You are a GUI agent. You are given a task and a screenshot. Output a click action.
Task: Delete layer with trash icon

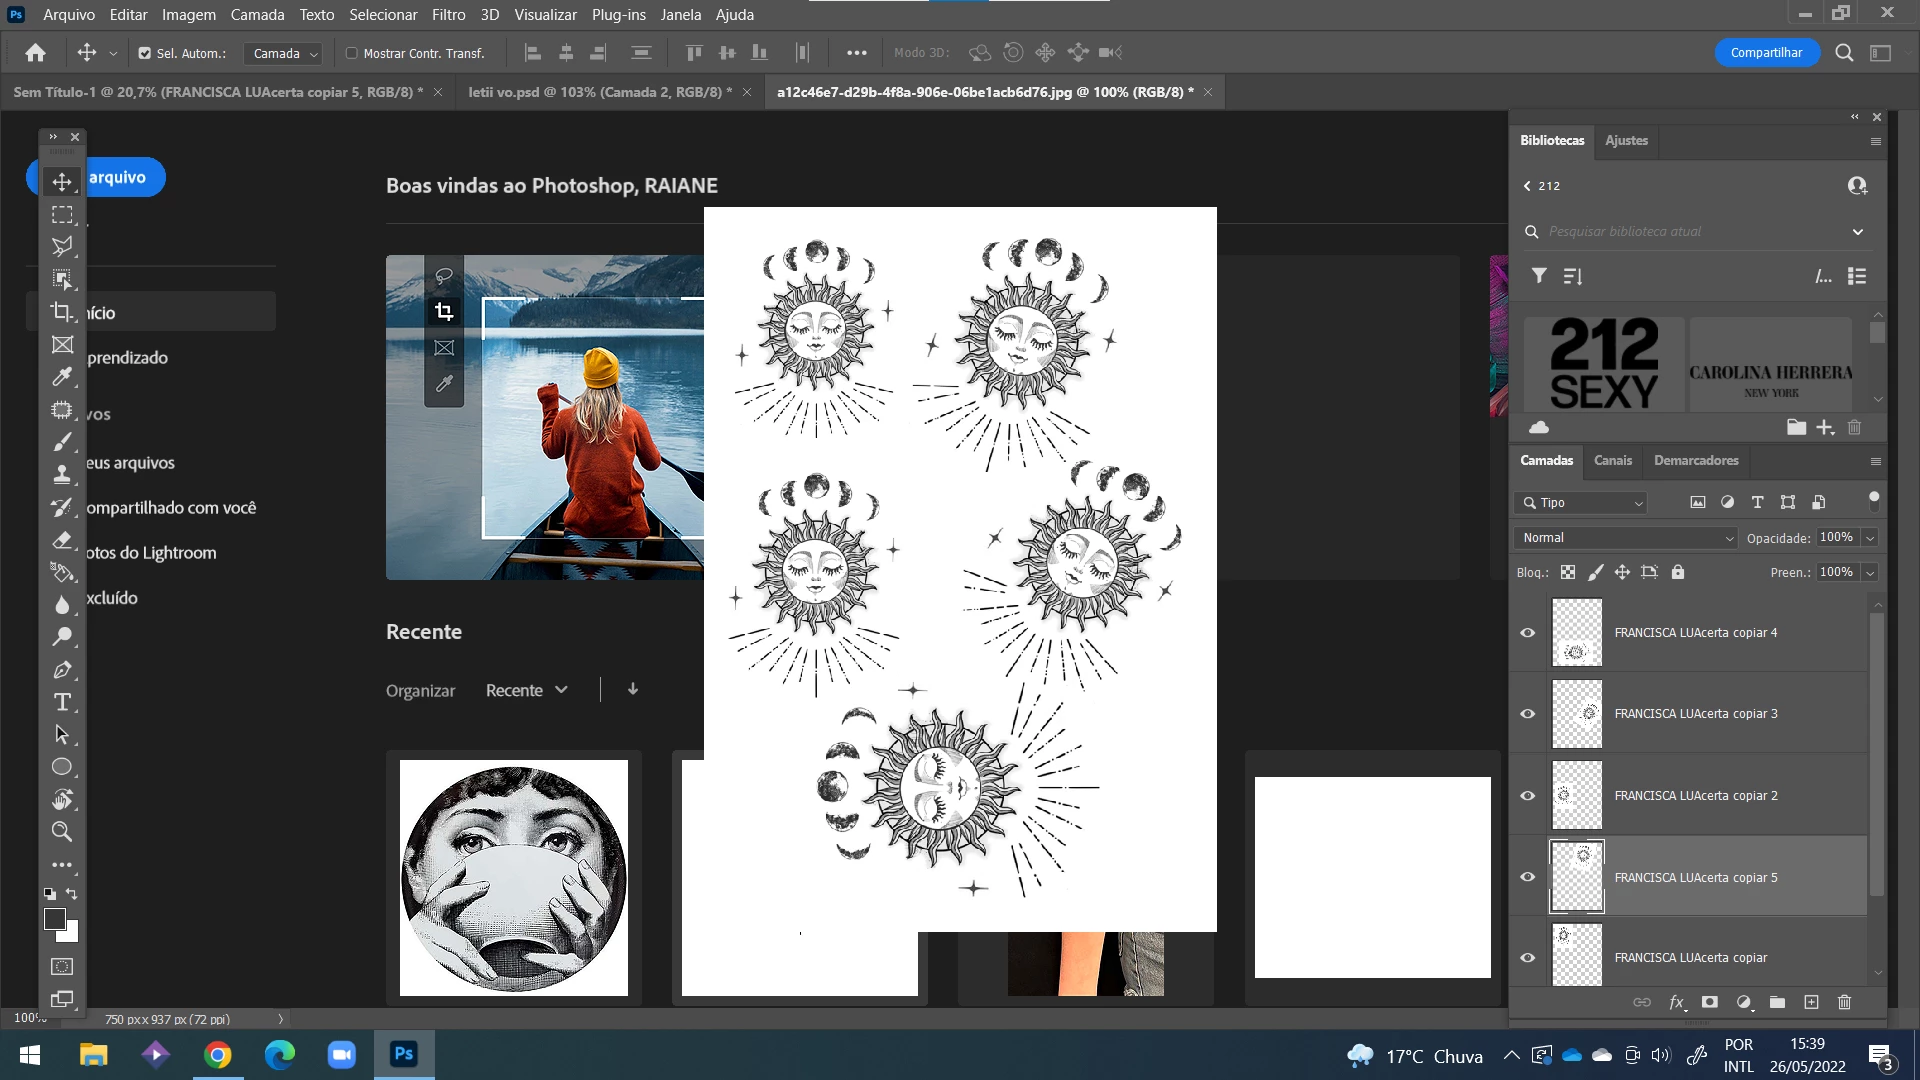[x=1845, y=1002]
